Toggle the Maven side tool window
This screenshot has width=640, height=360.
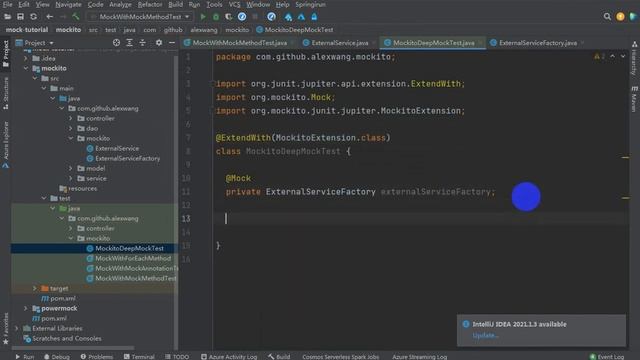pos(634,99)
